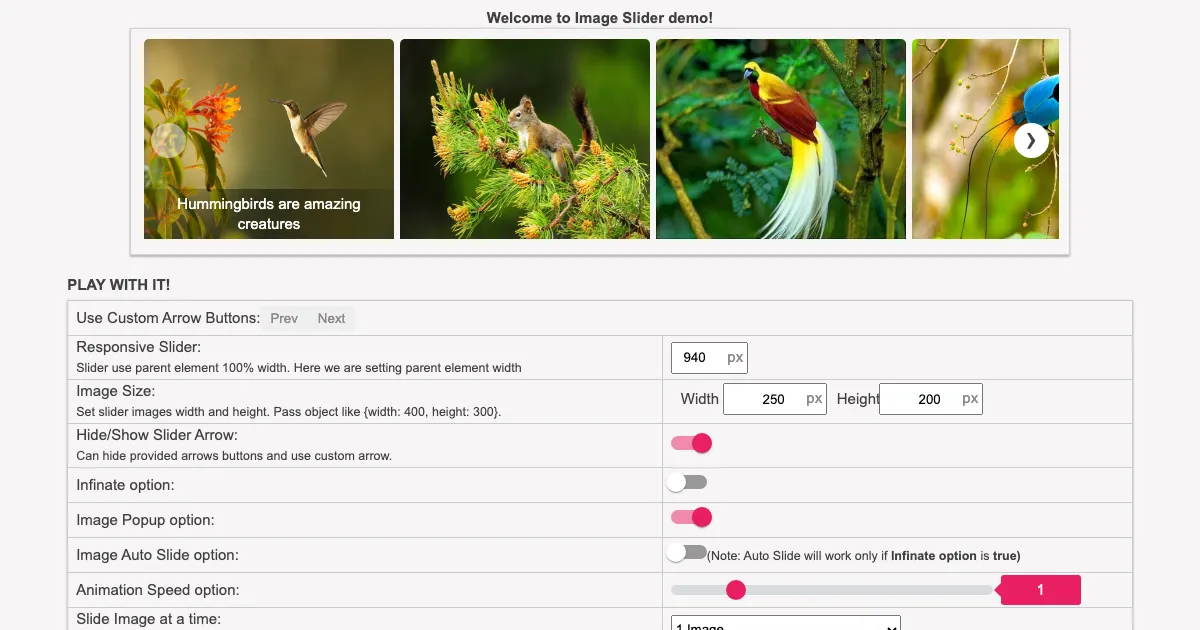Click the 'Responsive Slider:' label
The height and width of the screenshot is (630, 1200).
point(139,347)
